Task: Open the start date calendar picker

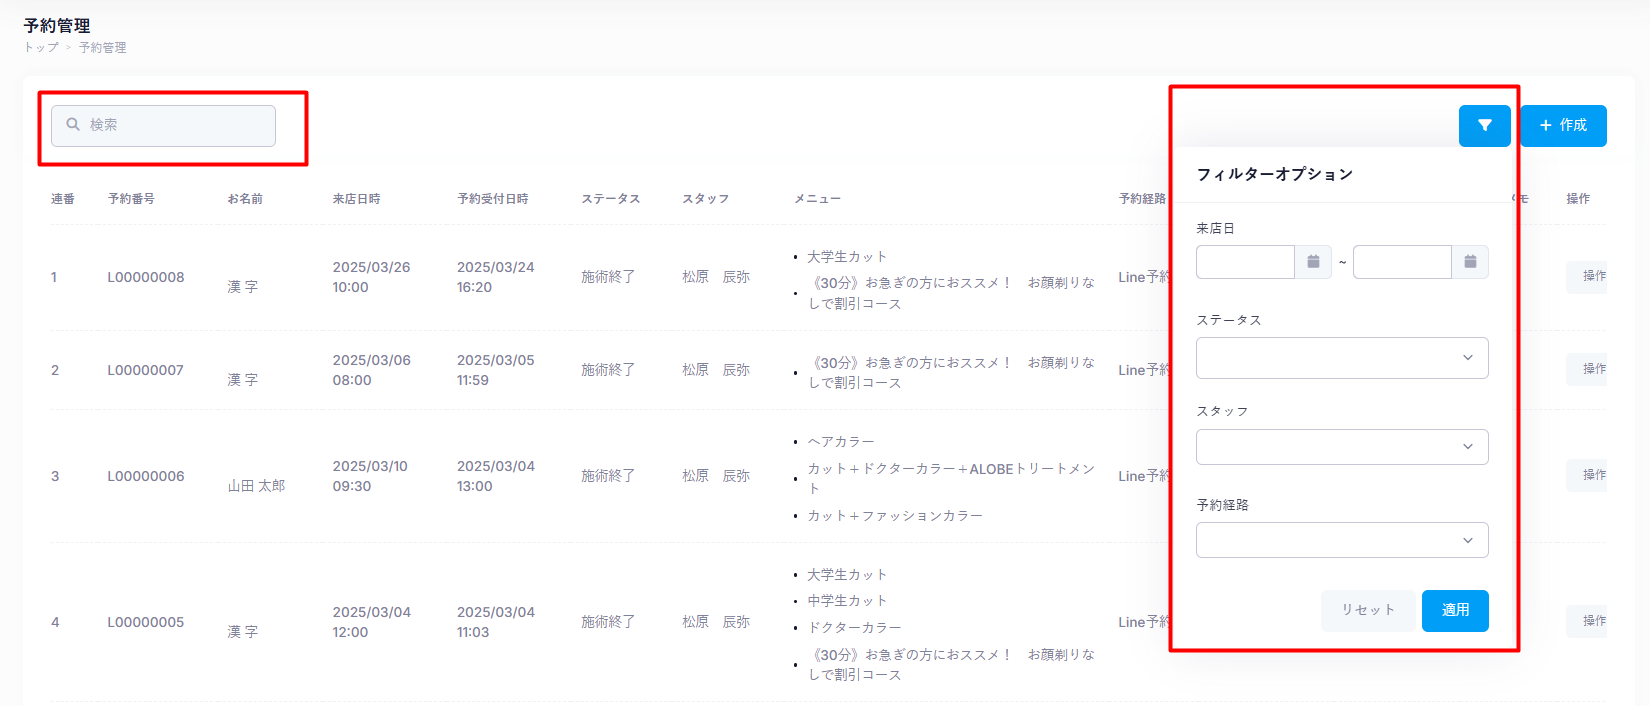Action: (1313, 262)
